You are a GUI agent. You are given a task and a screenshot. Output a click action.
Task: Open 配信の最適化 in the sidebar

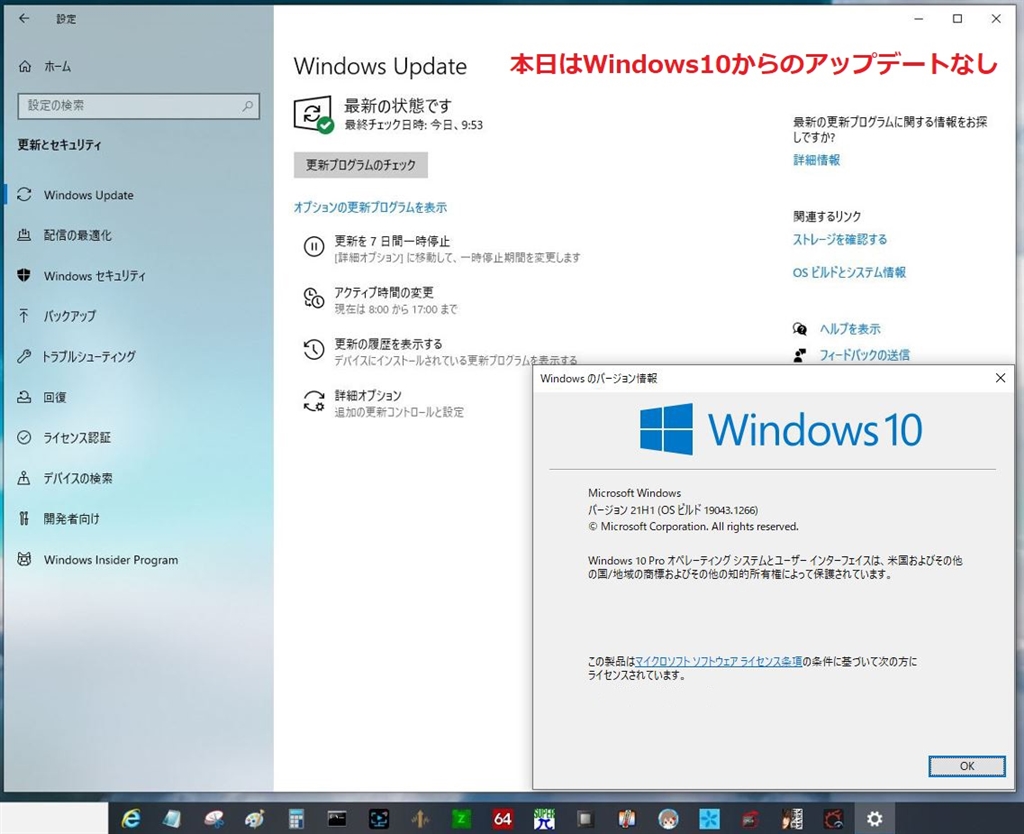(x=78, y=235)
